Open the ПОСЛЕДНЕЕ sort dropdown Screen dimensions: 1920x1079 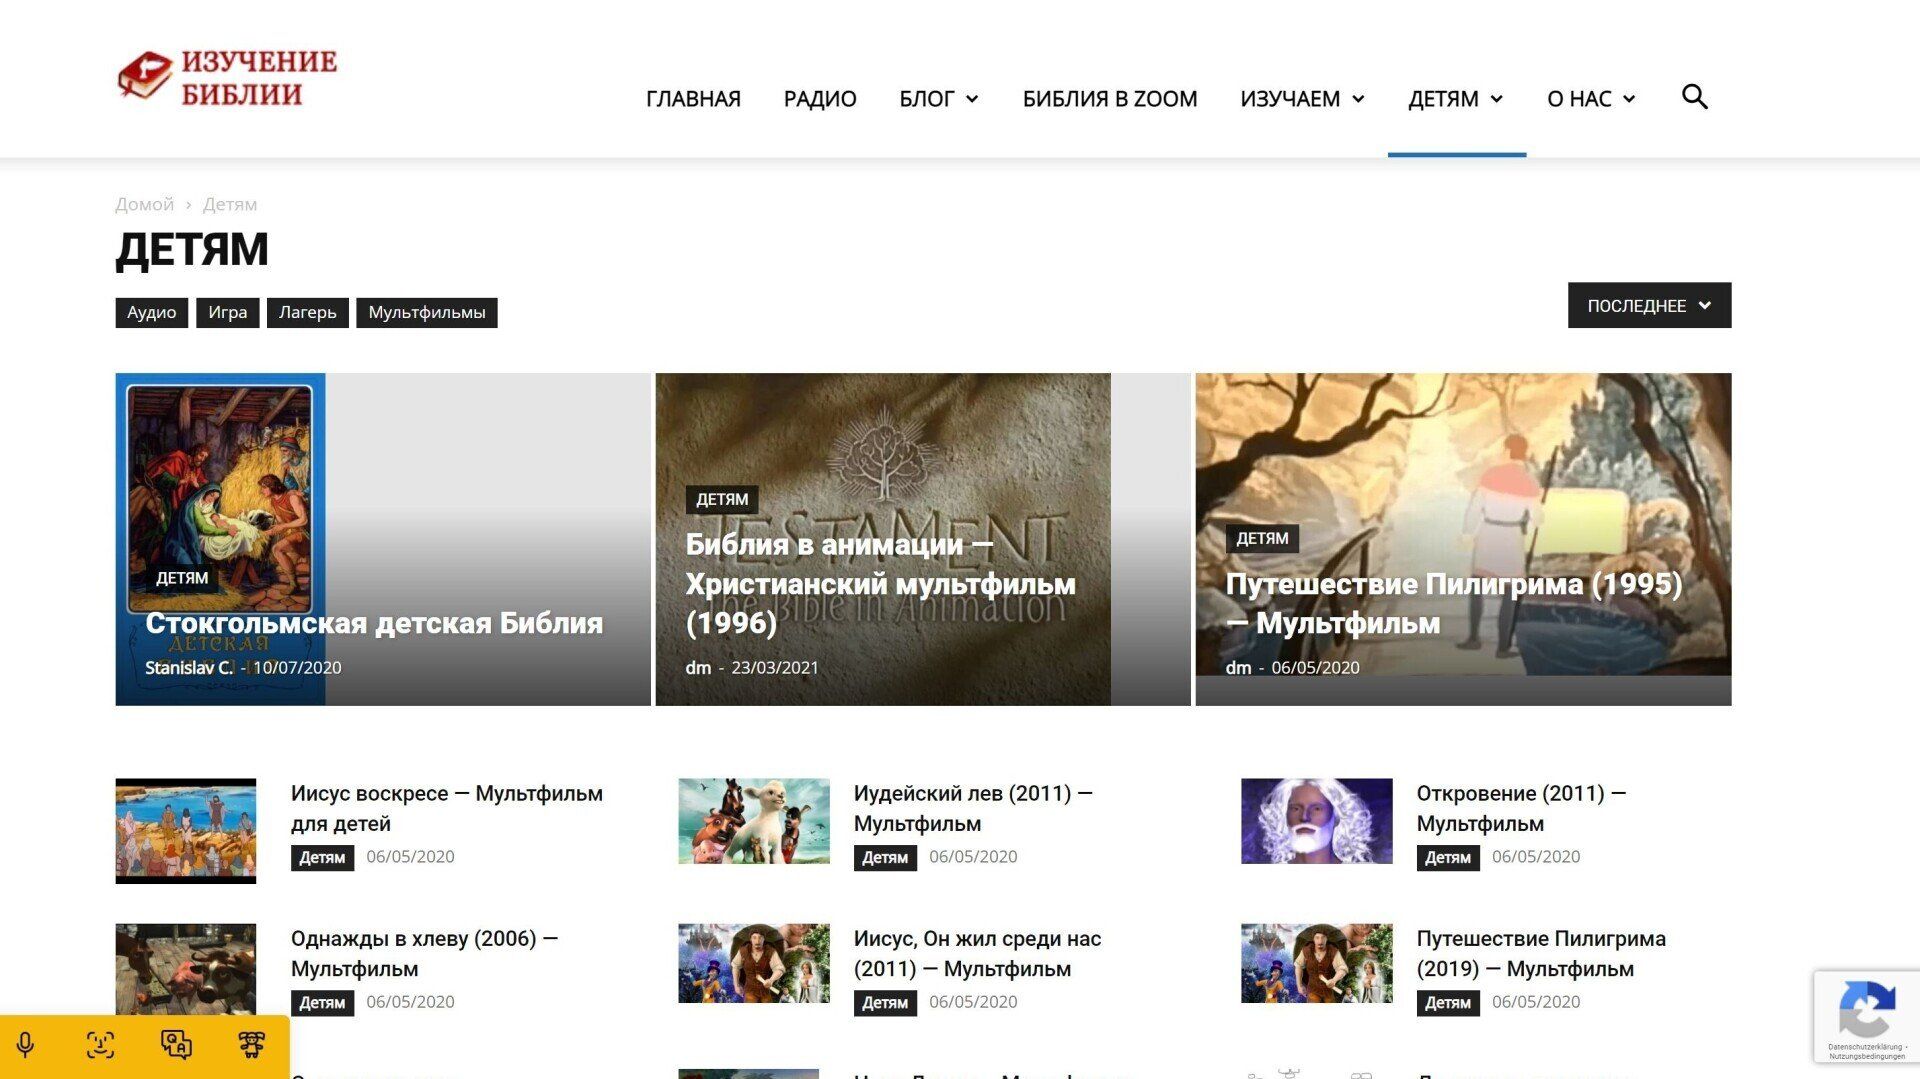(1649, 305)
